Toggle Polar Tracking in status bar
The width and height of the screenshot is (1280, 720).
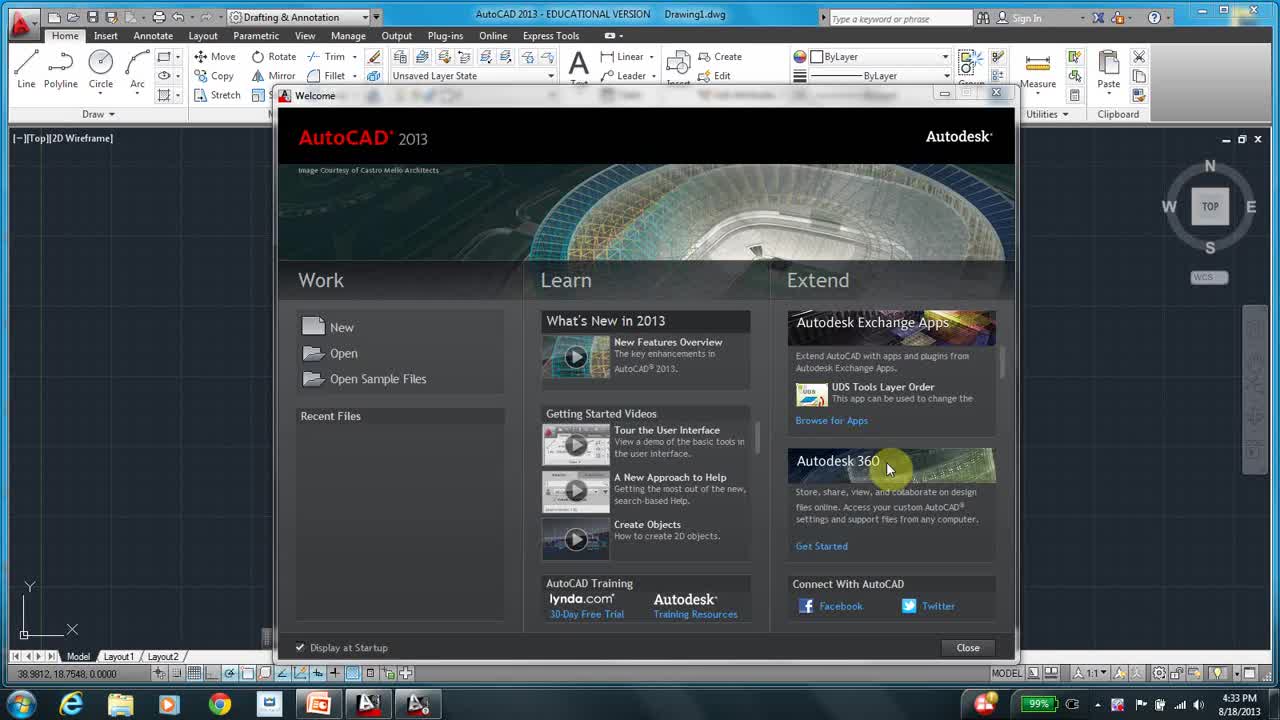point(230,673)
